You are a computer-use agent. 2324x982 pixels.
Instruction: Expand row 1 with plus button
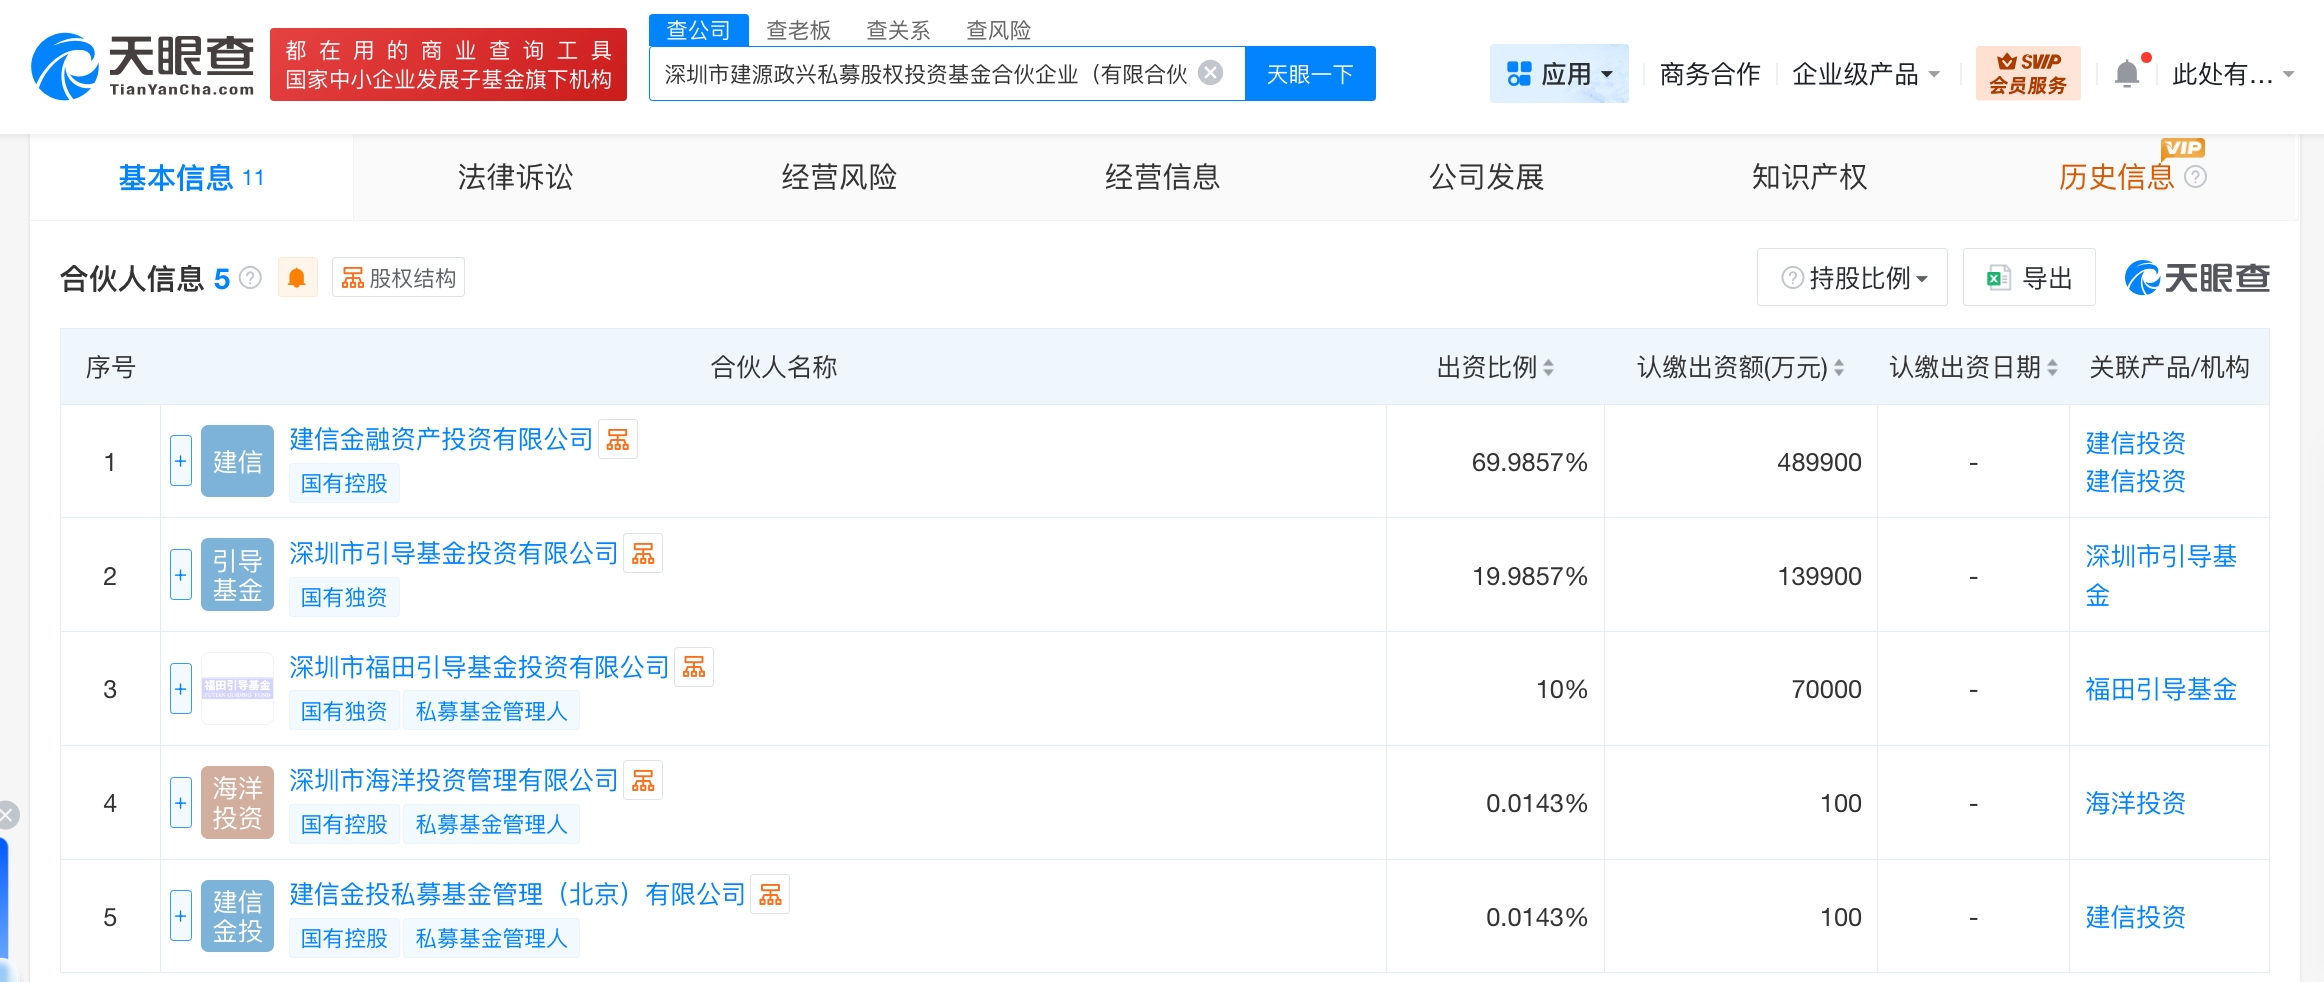pos(181,461)
